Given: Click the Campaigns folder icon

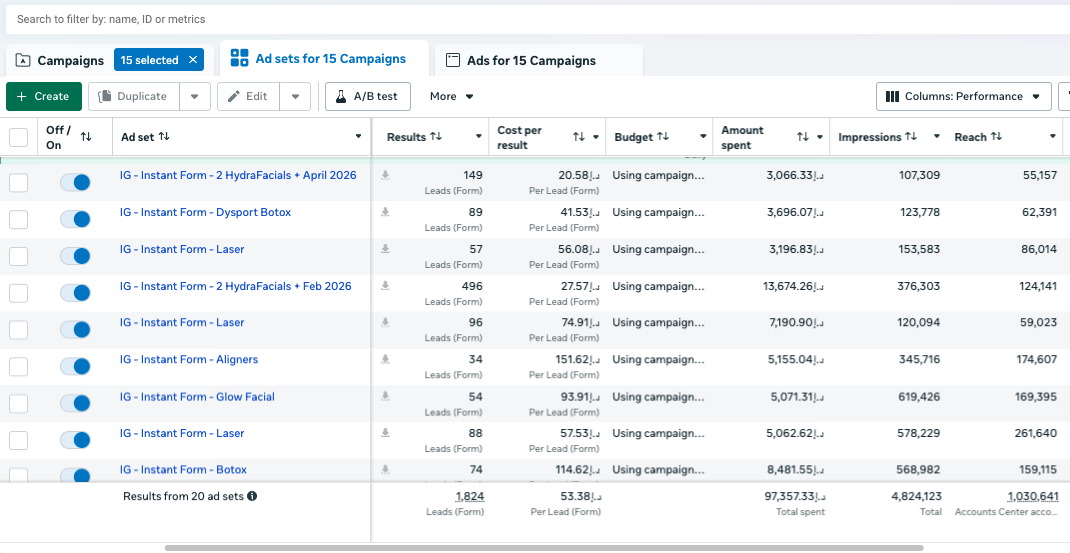Looking at the screenshot, I should 23,60.
